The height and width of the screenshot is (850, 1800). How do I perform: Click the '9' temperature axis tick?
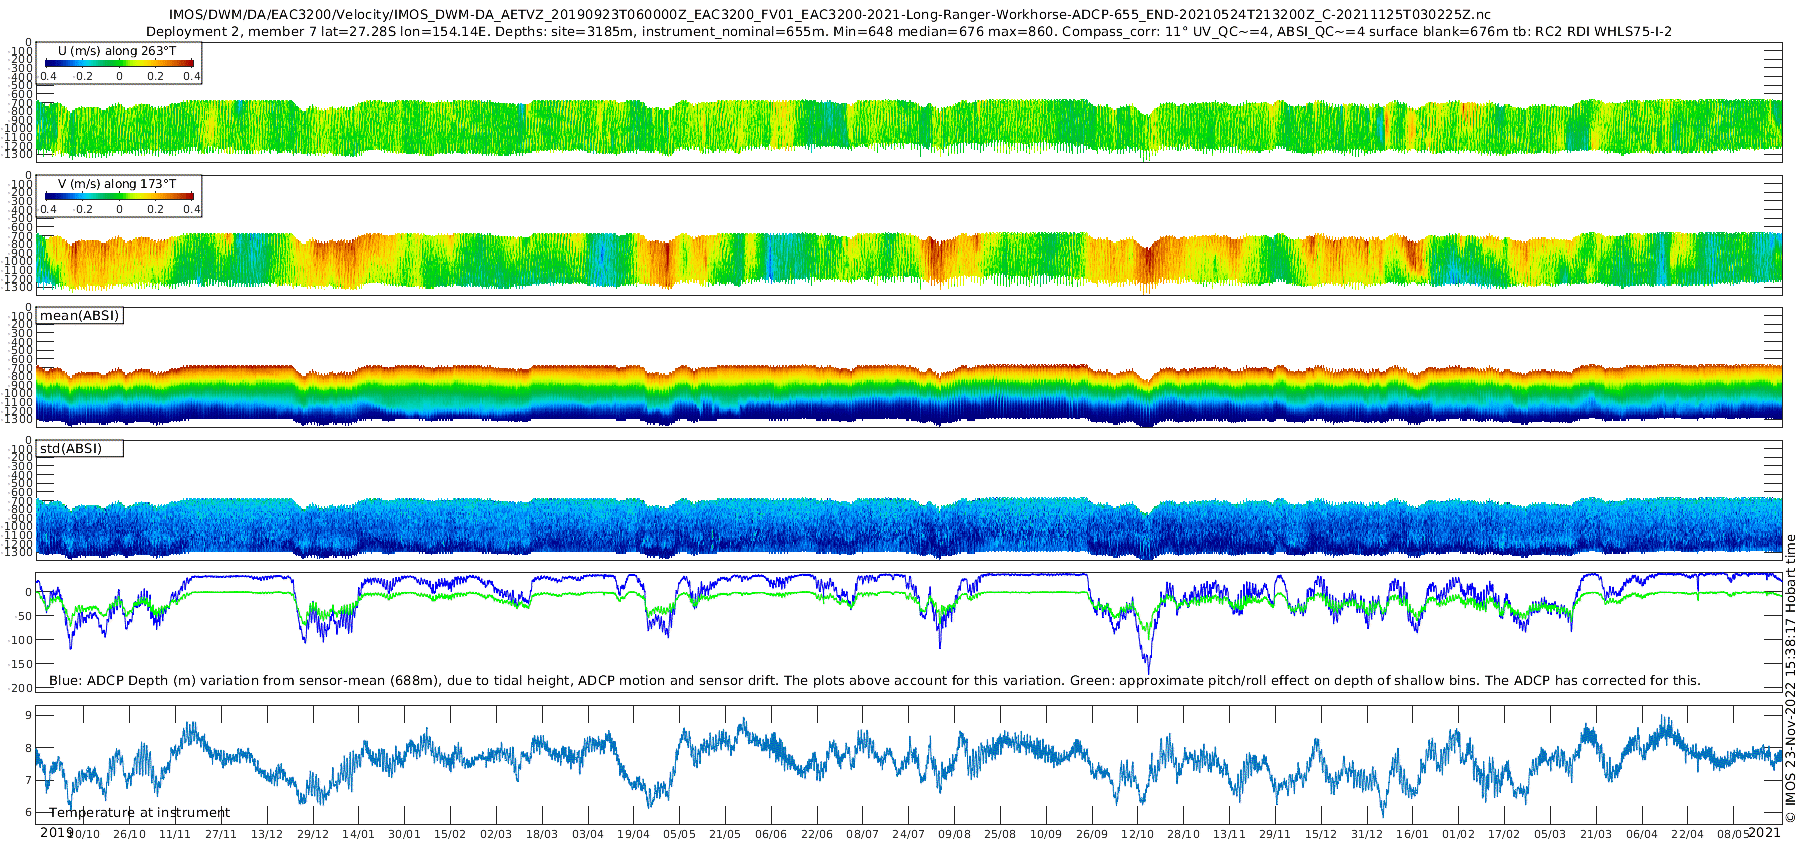[x=29, y=716]
